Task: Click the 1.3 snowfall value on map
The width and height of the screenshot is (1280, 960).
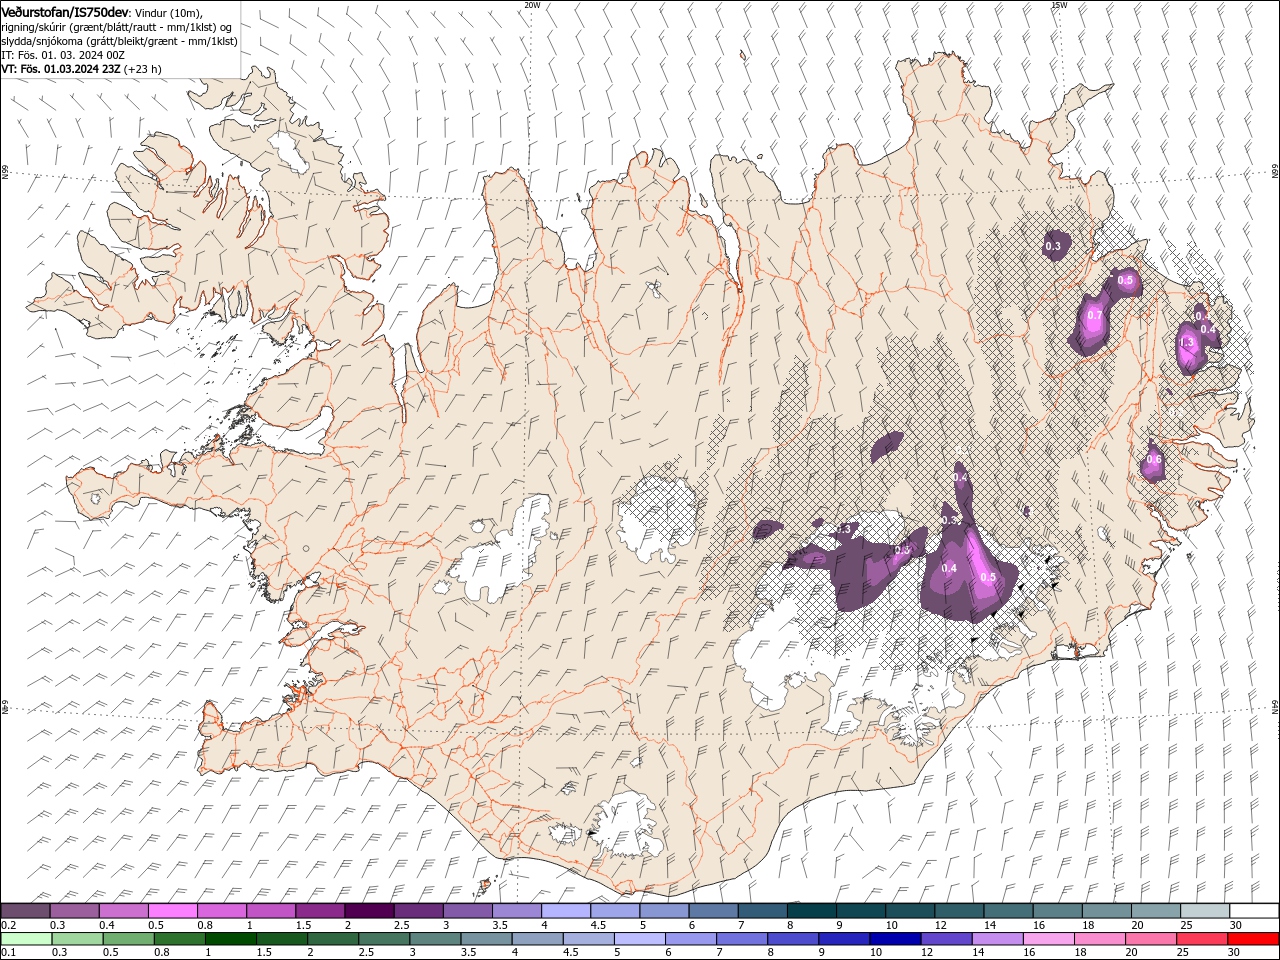Action: (1187, 342)
